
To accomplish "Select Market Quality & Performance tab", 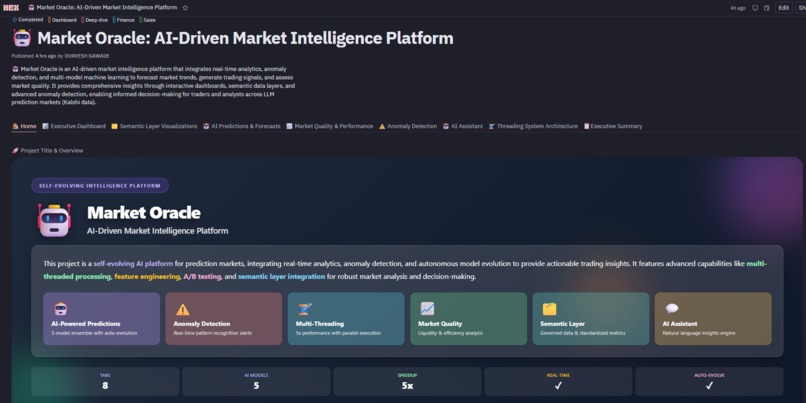I will 329,126.
